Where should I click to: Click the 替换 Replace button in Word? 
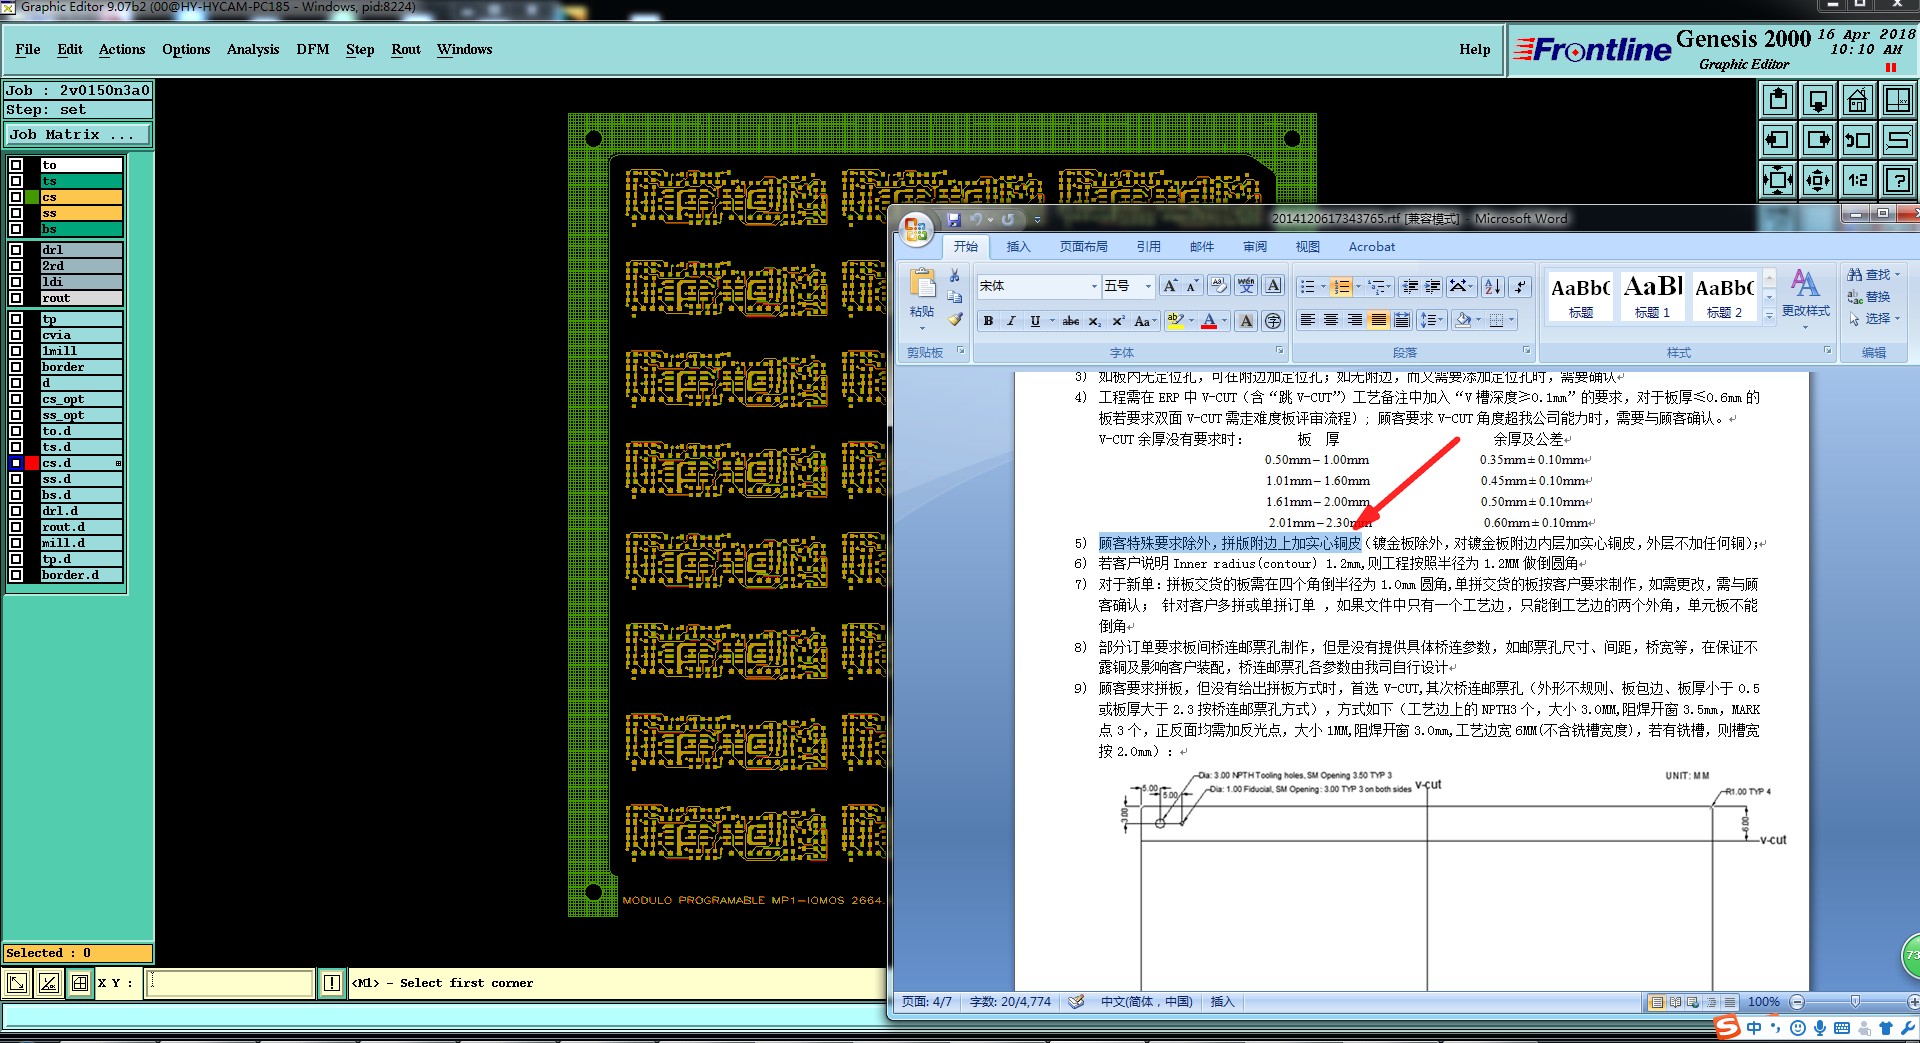point(1869,296)
